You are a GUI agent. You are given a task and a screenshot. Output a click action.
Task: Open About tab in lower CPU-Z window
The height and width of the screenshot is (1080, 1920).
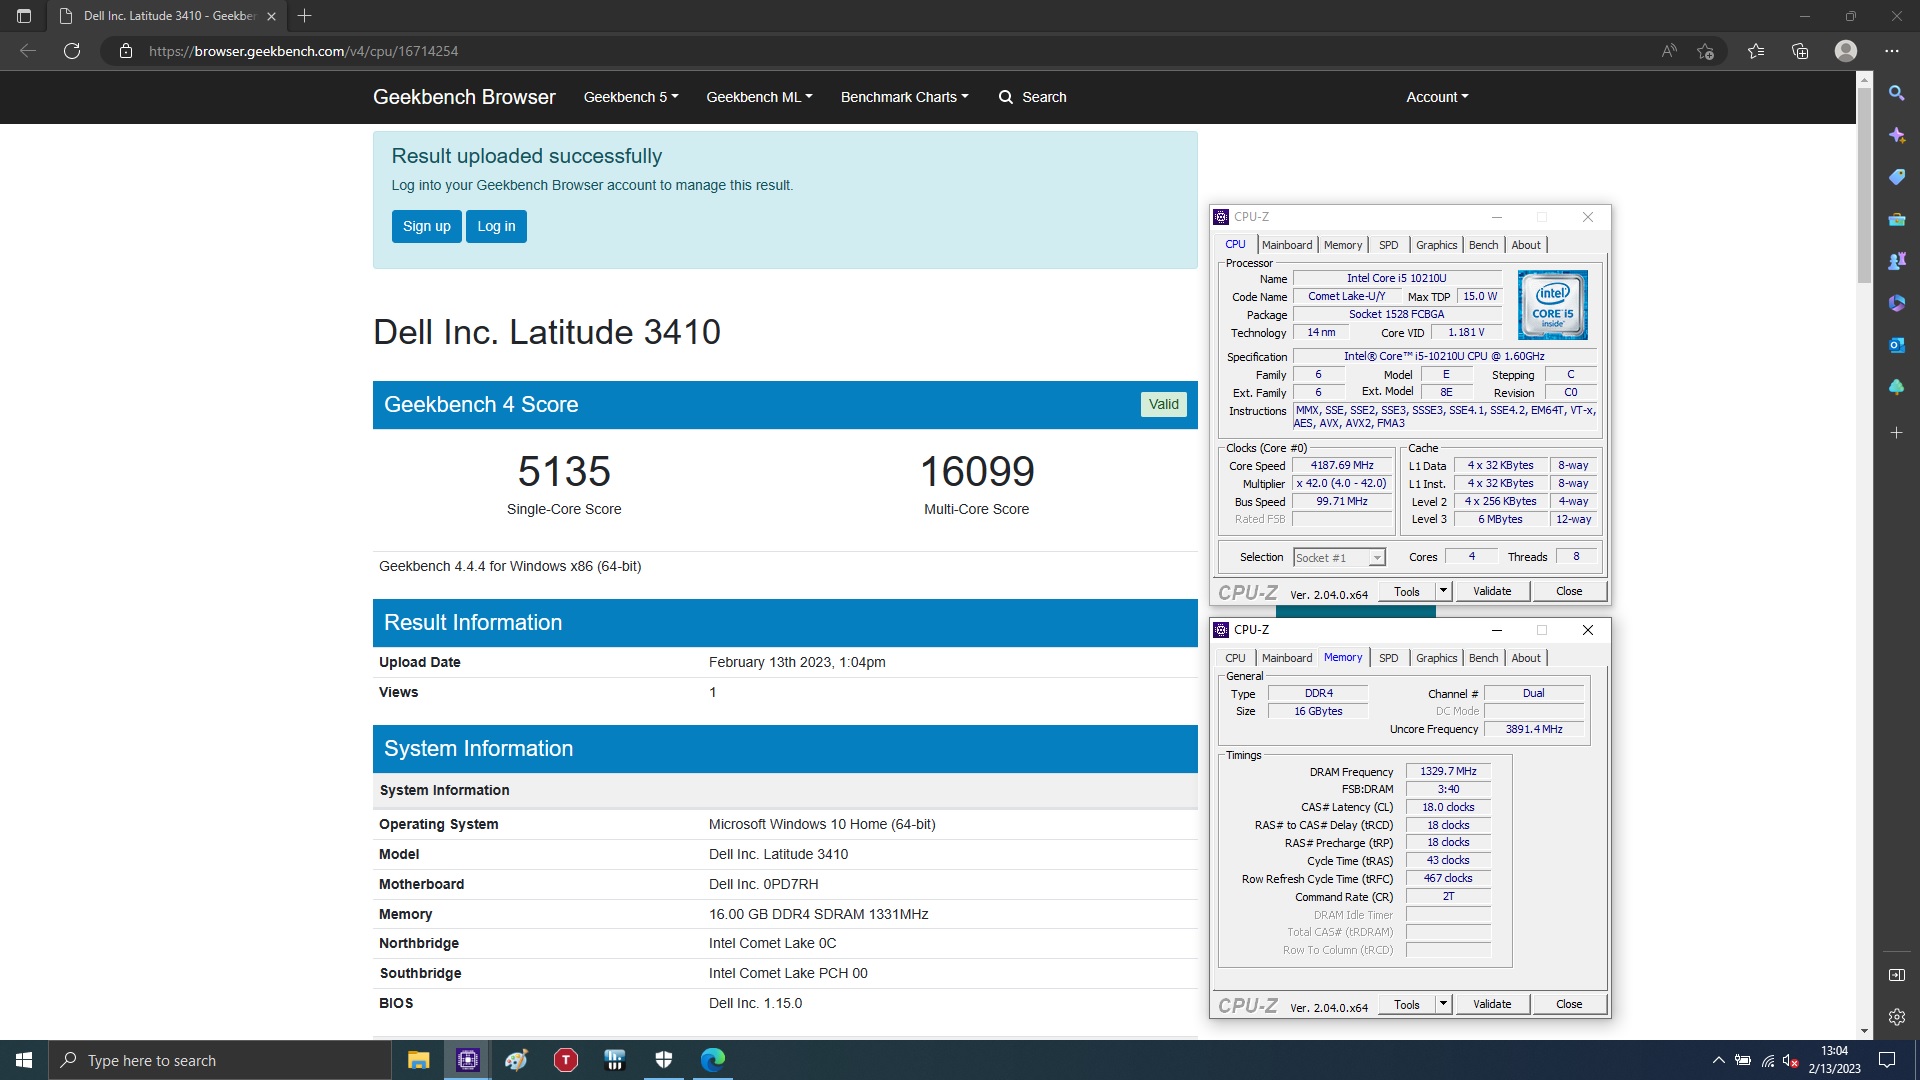(1526, 658)
